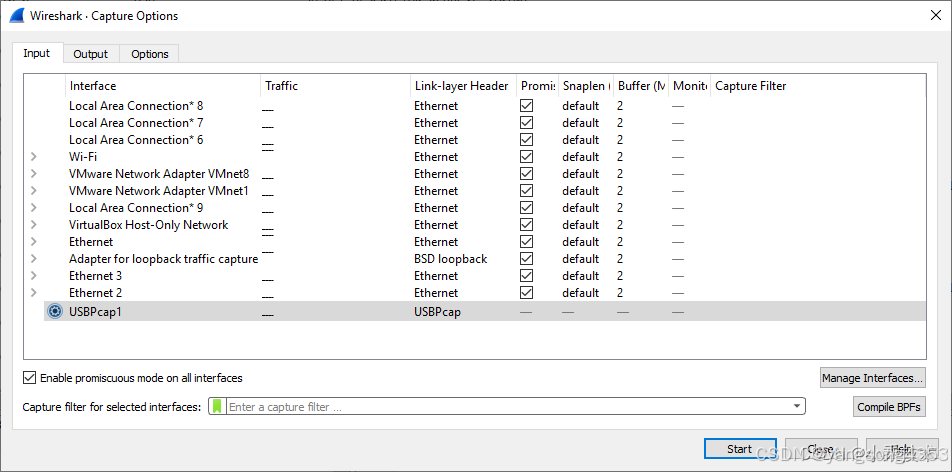Select Local Area Connection* 7 interface
Viewport: 952px width, 472px height.
pyautogui.click(x=136, y=123)
